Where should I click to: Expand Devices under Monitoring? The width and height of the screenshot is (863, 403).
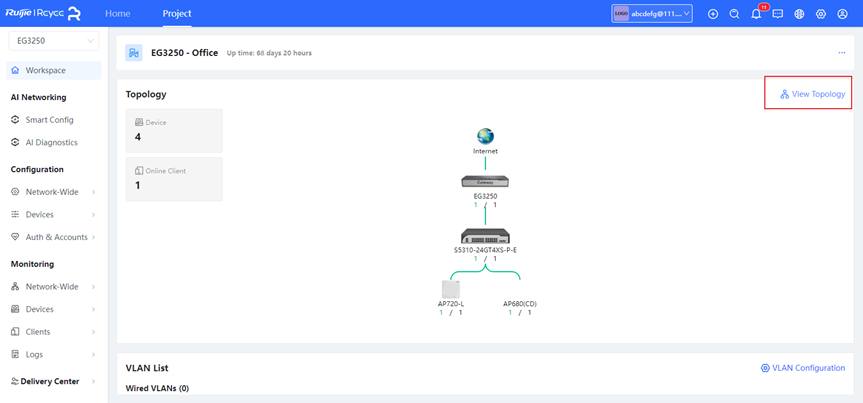tap(54, 309)
